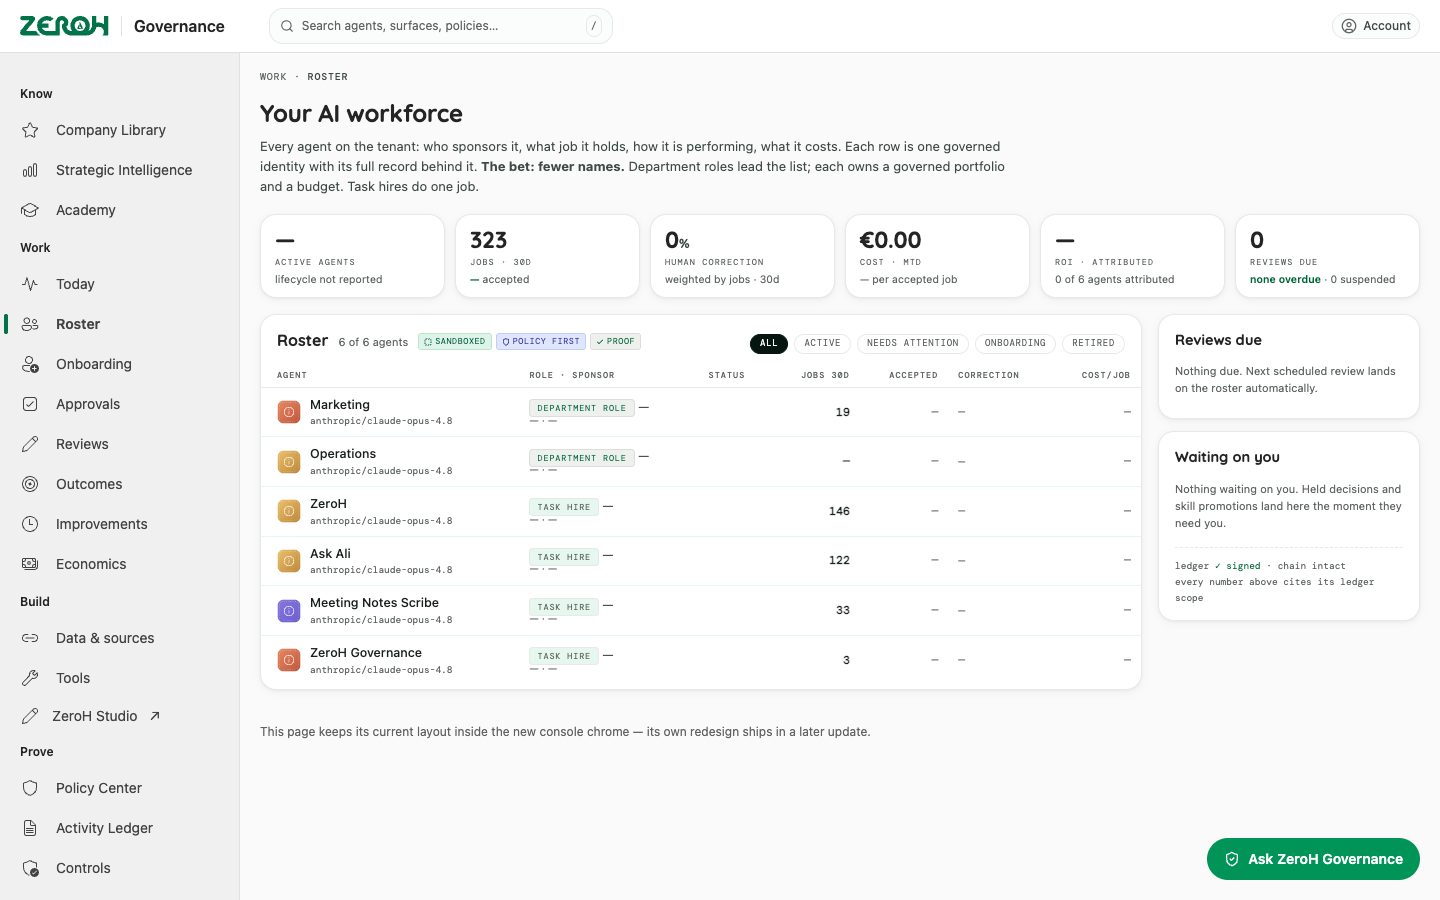Click the Approvals checkbox icon
Image resolution: width=1440 pixels, height=900 pixels.
30,404
